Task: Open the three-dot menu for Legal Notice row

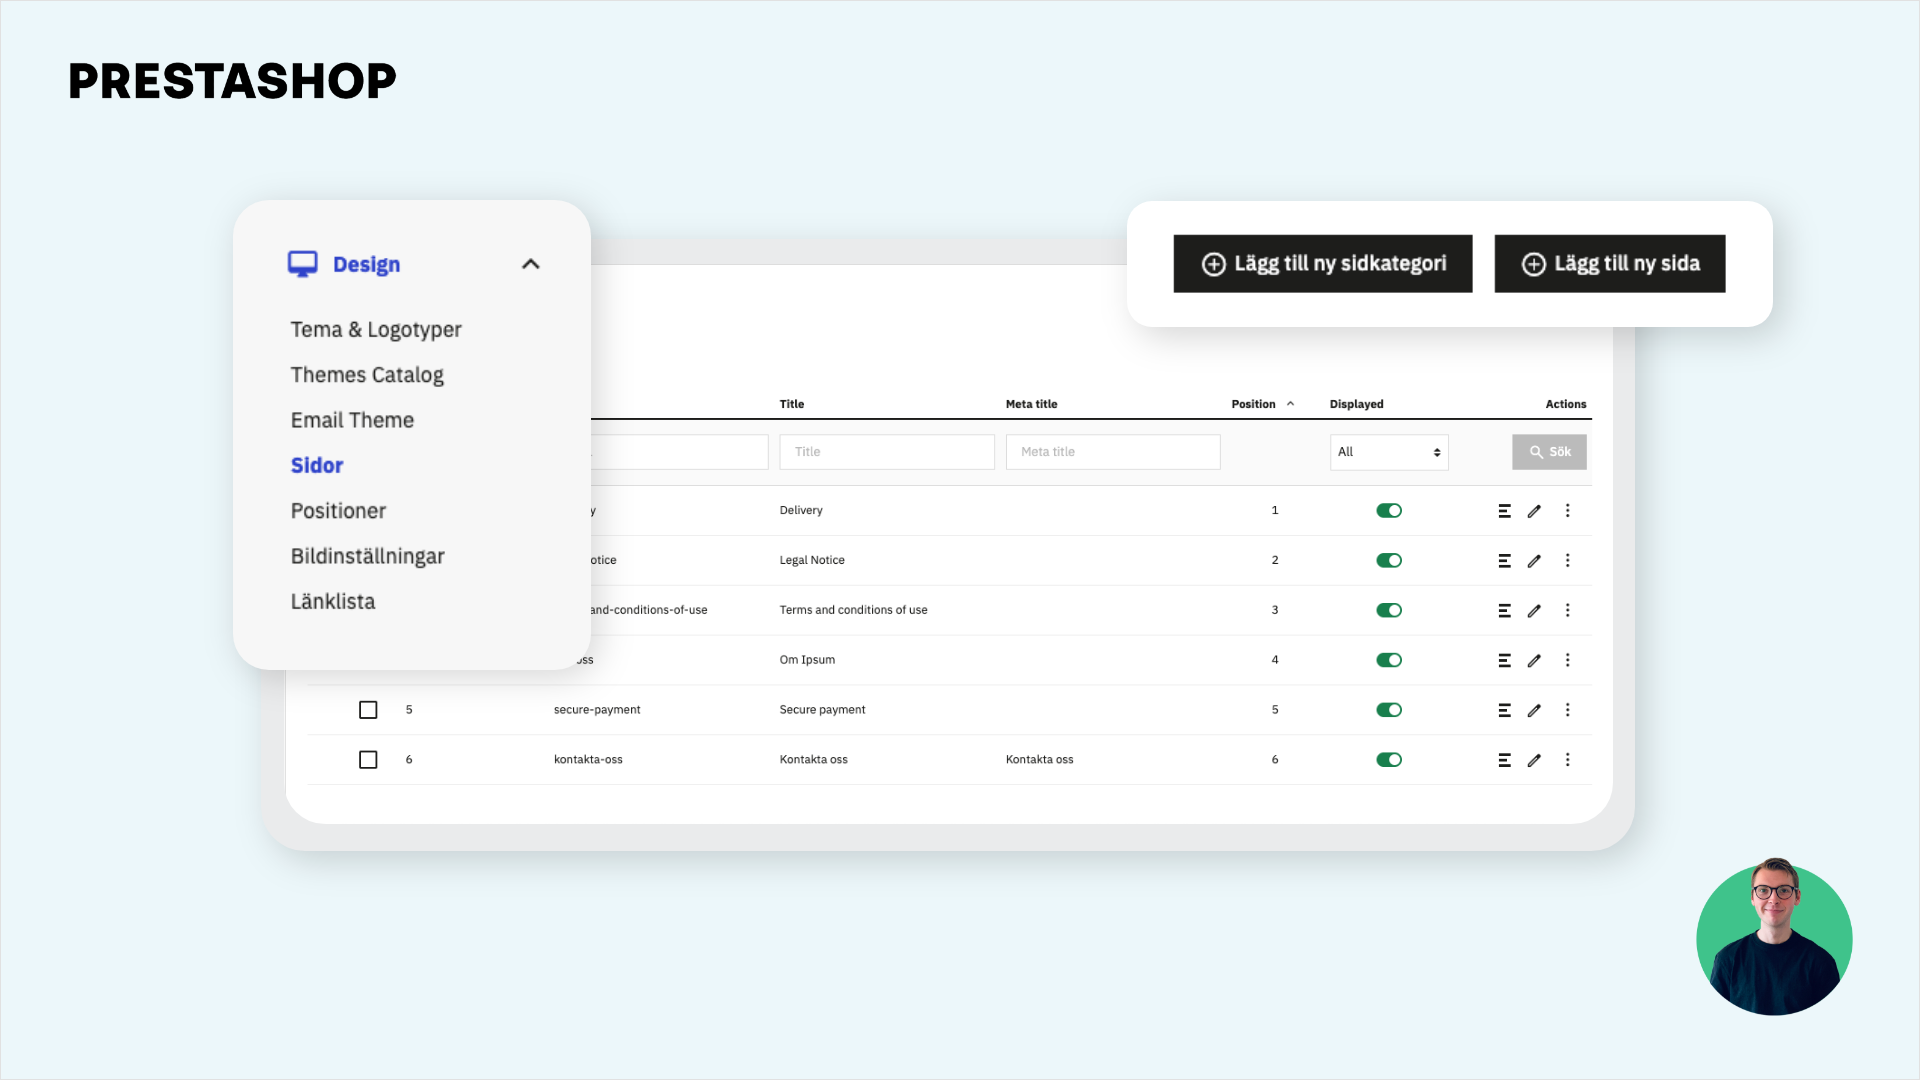Action: pyautogui.click(x=1567, y=561)
